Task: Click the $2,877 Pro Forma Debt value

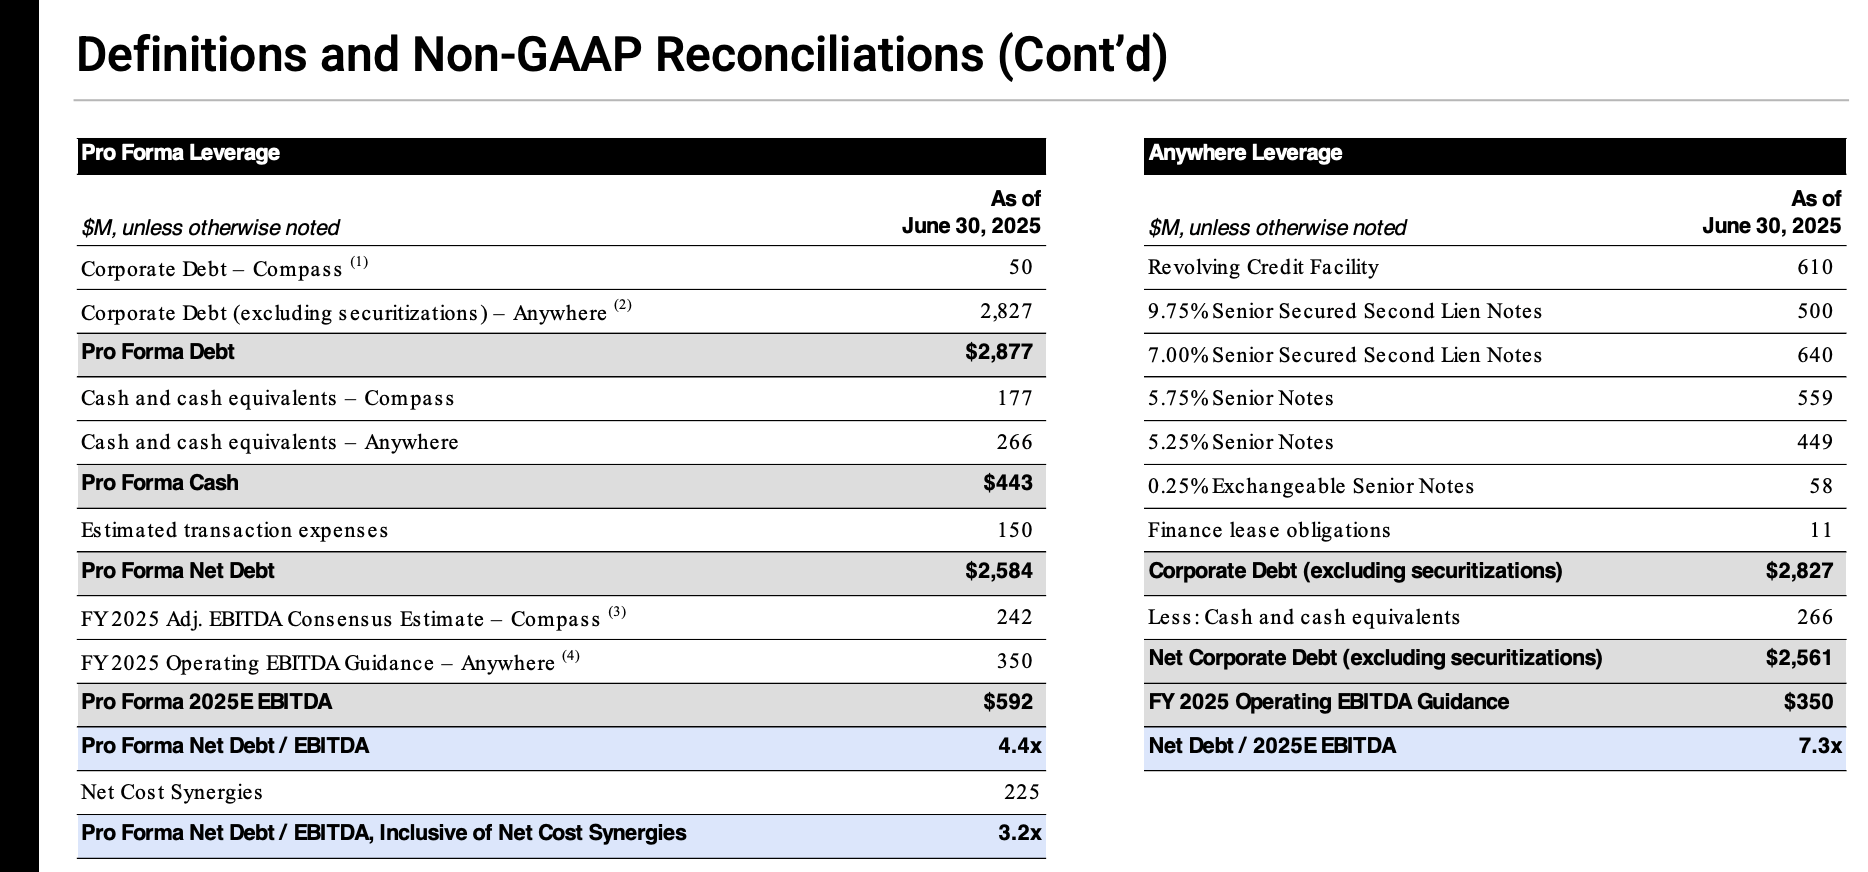Action: point(998,352)
